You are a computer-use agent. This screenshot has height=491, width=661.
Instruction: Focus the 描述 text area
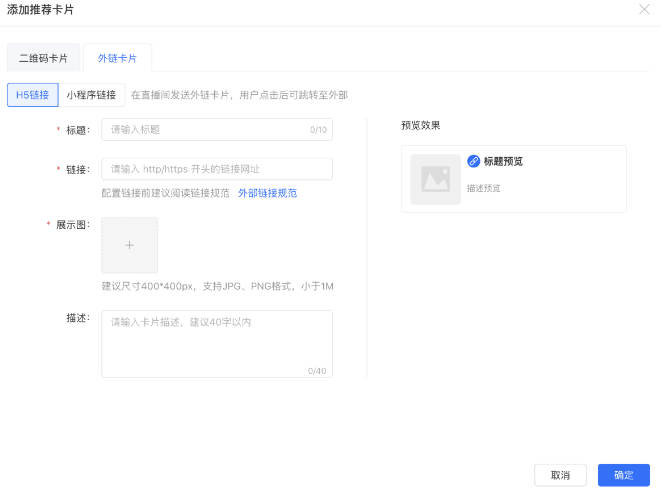(x=217, y=344)
